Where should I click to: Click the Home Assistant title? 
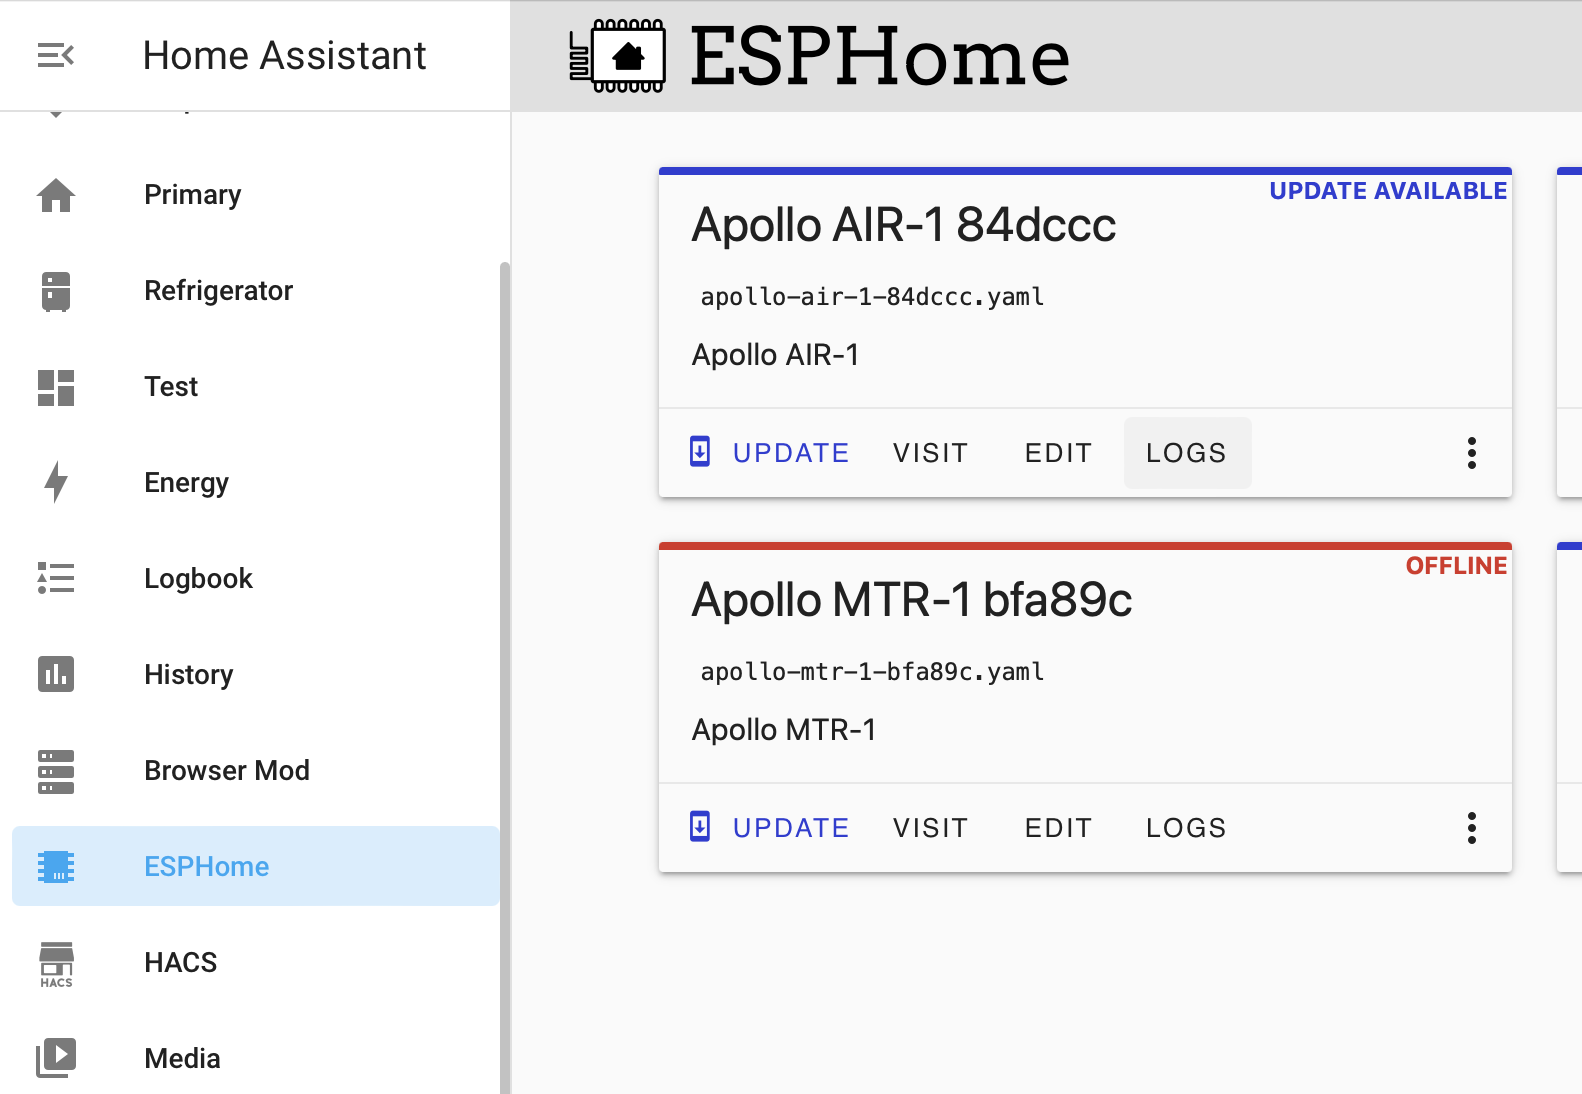[x=285, y=56]
